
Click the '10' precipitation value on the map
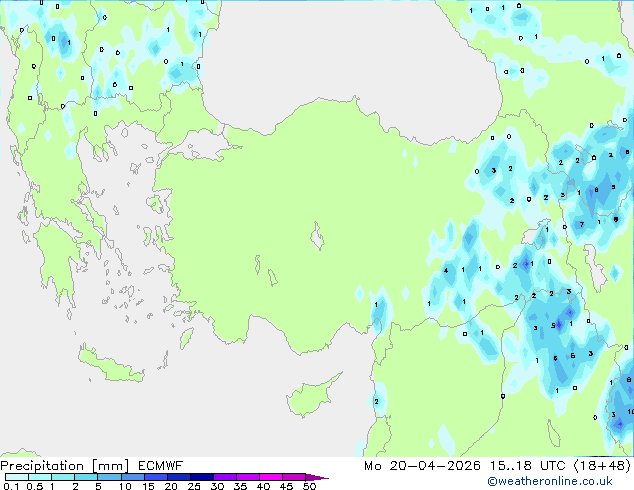(x=631, y=412)
